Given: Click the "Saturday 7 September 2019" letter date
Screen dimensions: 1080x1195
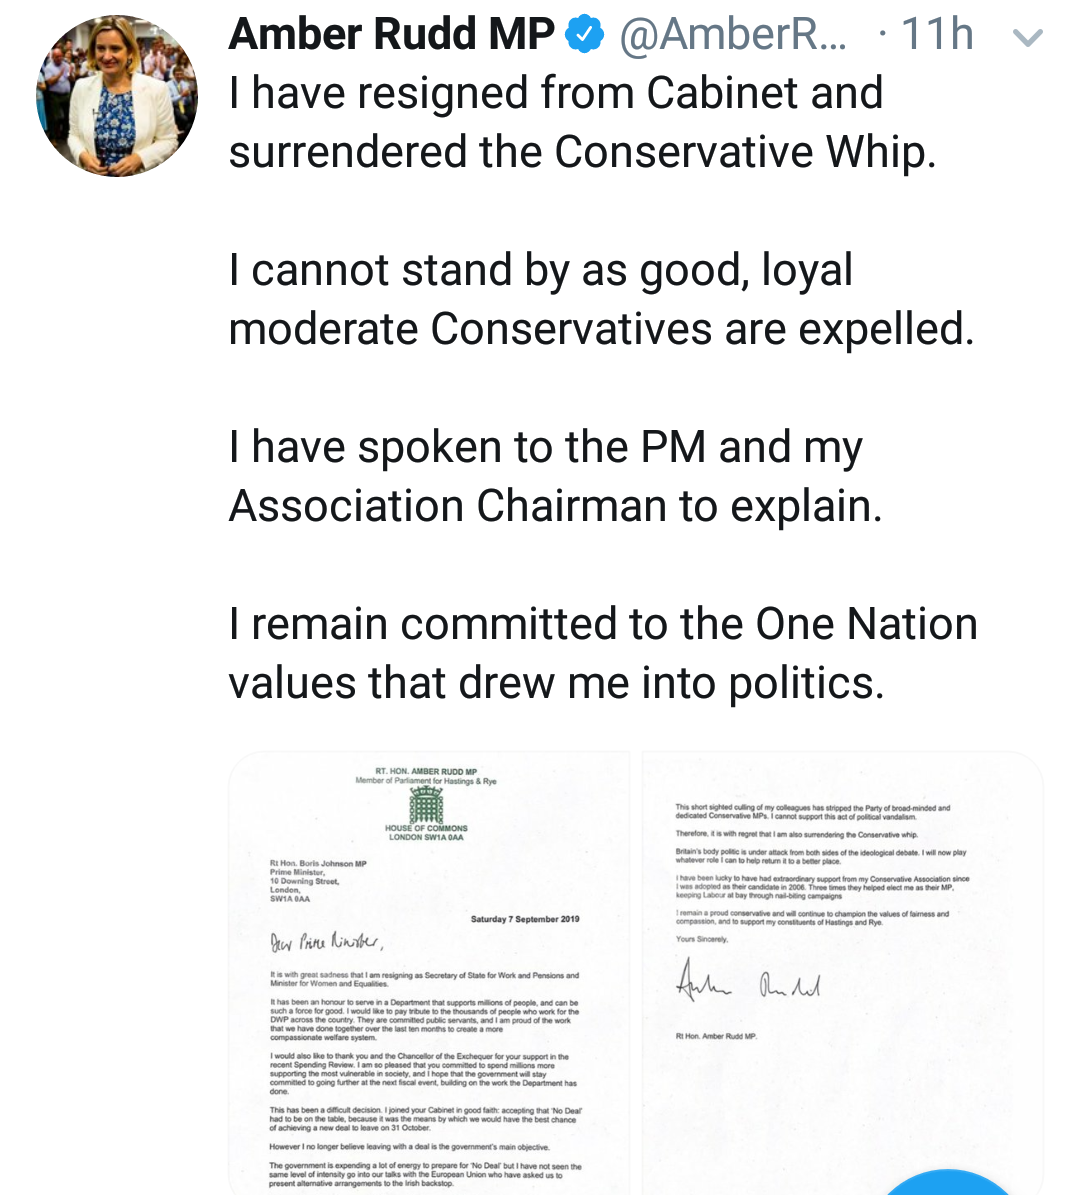Looking at the screenshot, I should (x=525, y=919).
